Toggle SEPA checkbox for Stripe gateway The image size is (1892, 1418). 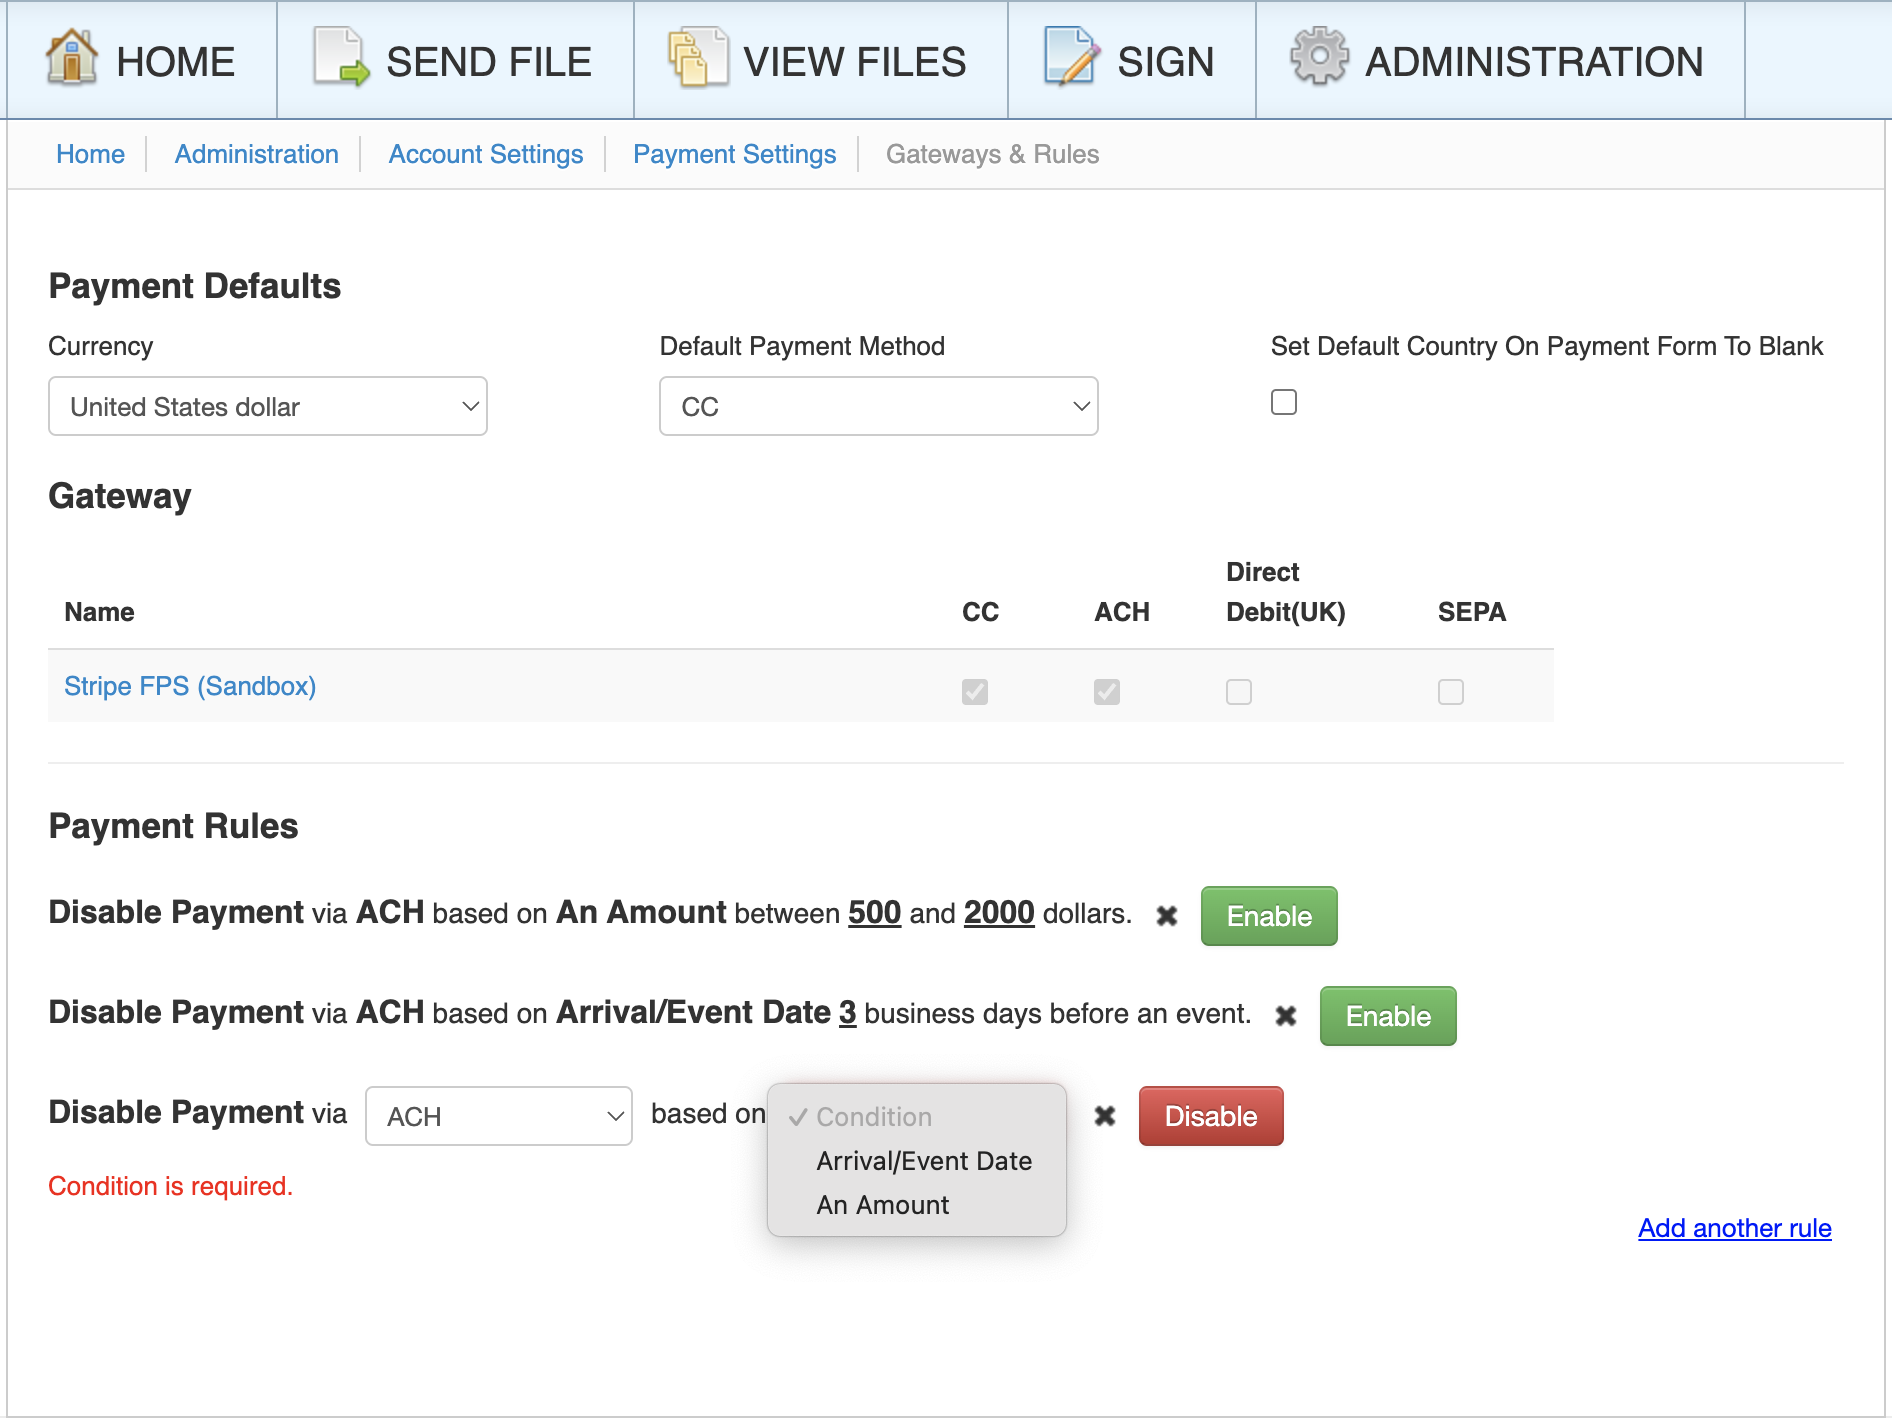[x=1451, y=691]
